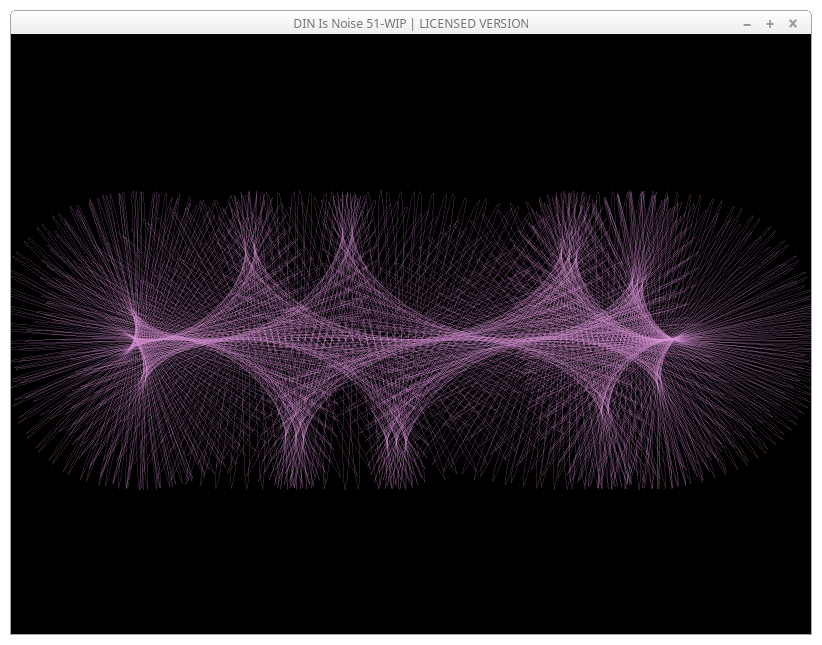
Task: Click the empty black area above the pattern
Action: [x=410, y=110]
